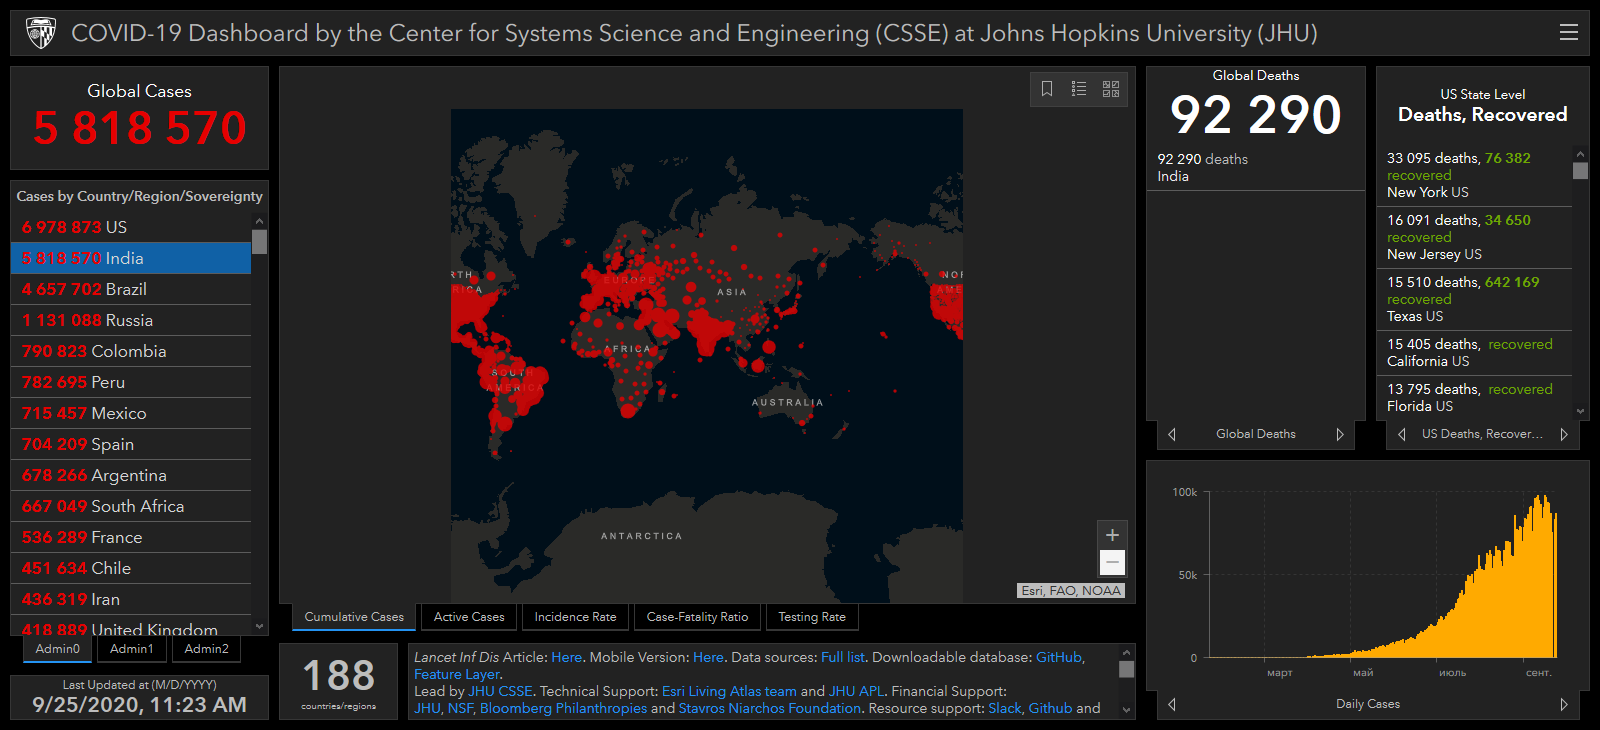Open the hamburger menu in the header
This screenshot has height=730, width=1600.
click(x=1569, y=32)
